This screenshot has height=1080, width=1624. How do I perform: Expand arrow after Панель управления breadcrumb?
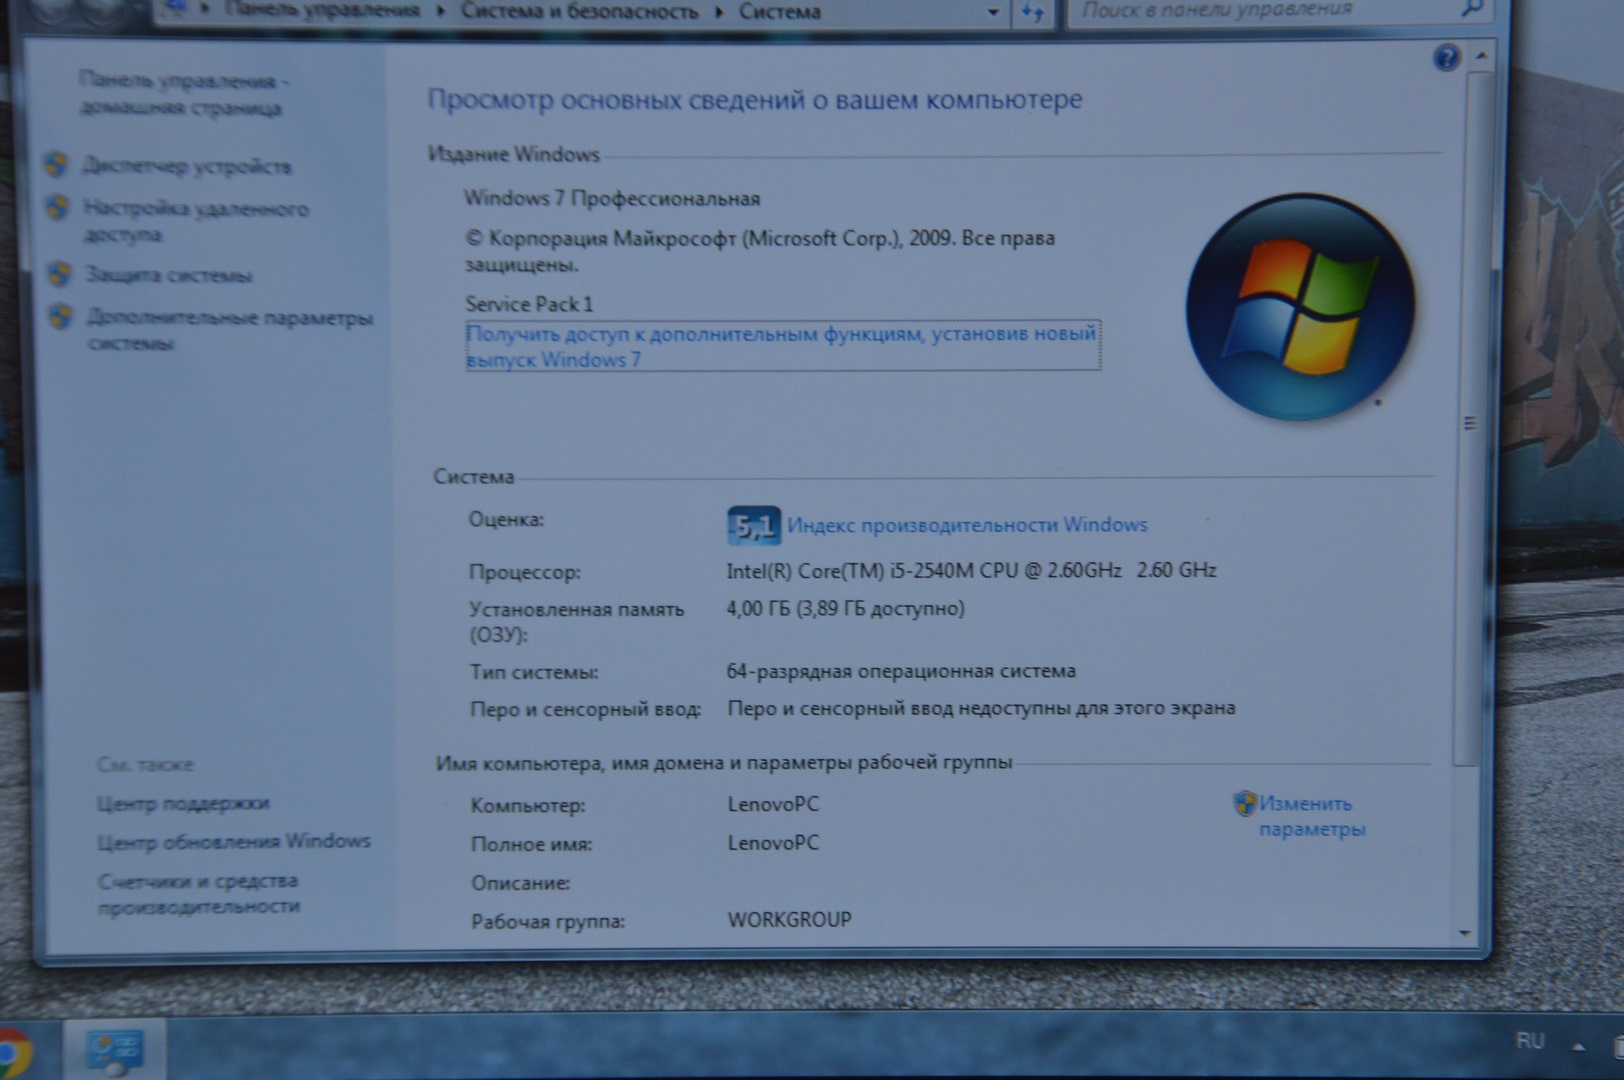tap(440, 13)
